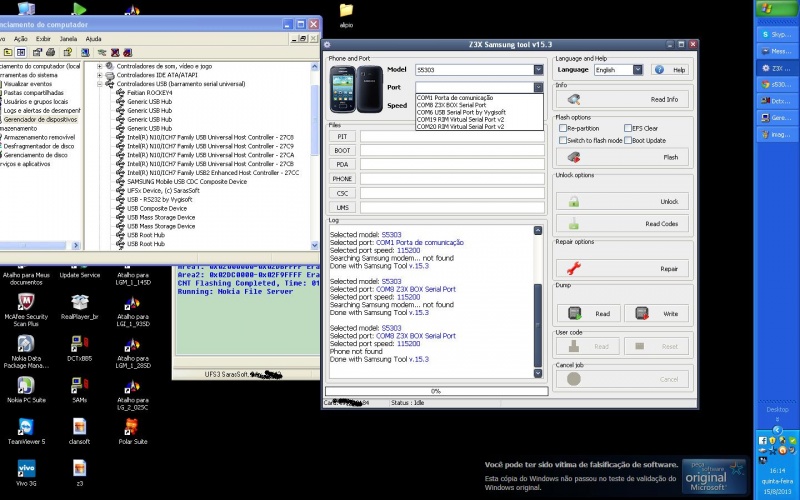The height and width of the screenshot is (500, 800).
Task: Open the z3 desktop icon
Action: point(80,473)
